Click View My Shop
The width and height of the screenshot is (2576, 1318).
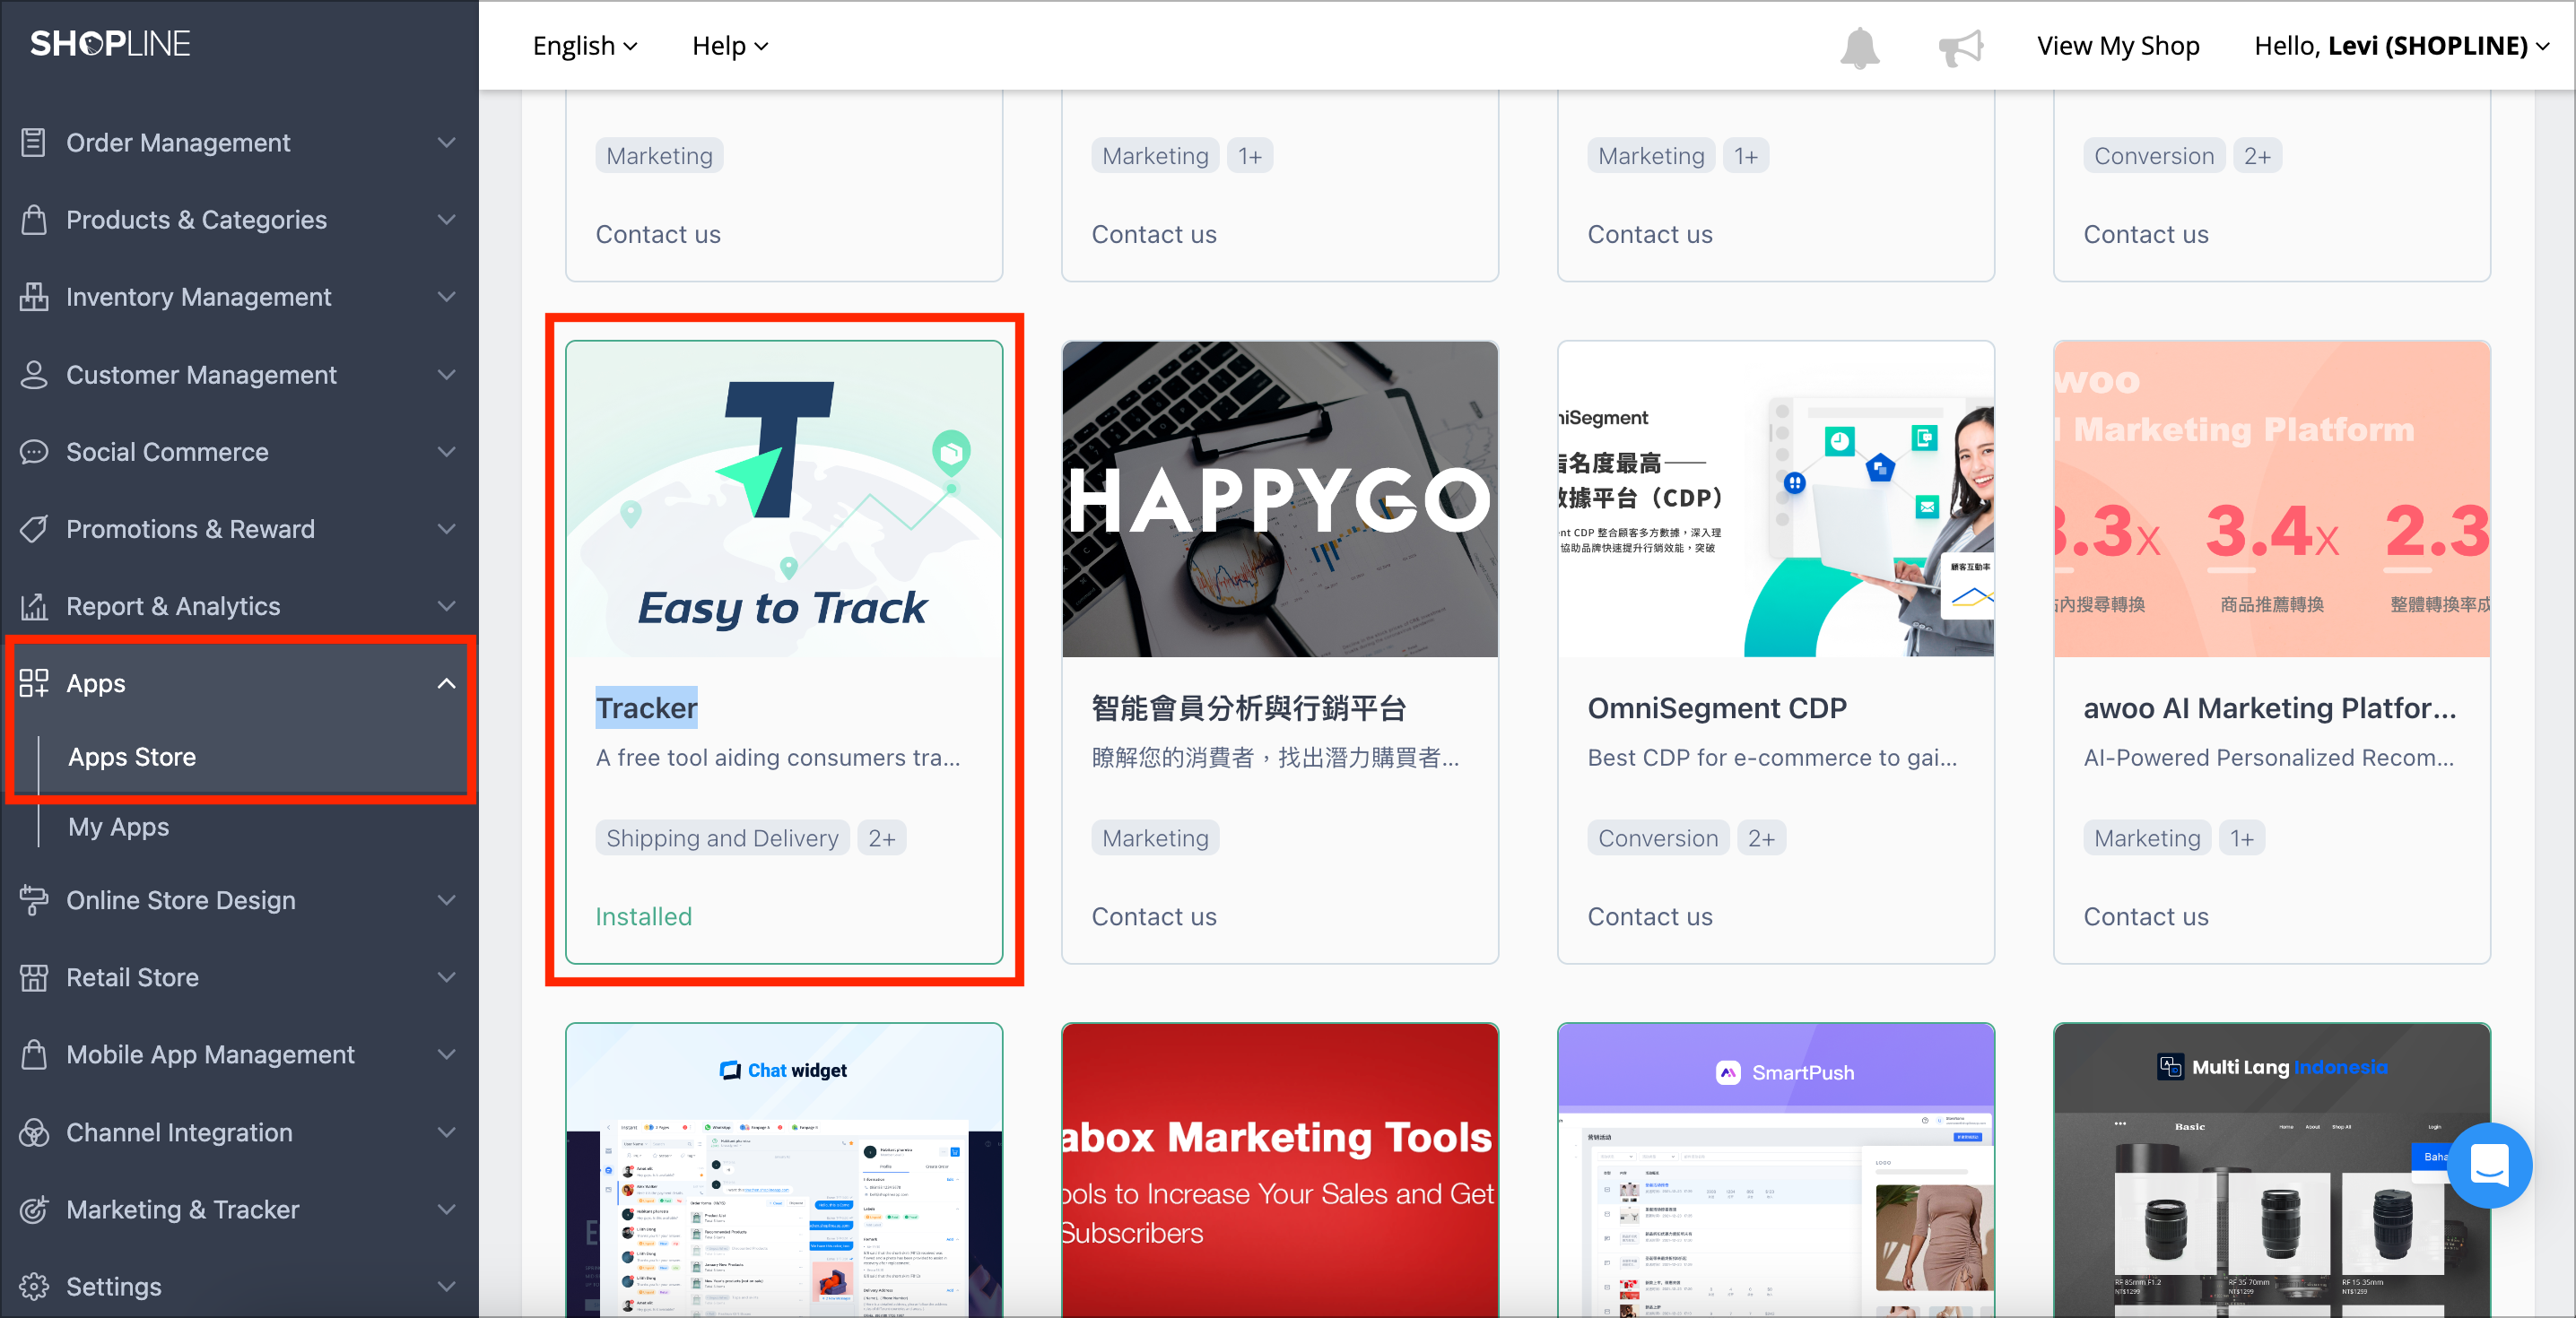click(x=2118, y=45)
